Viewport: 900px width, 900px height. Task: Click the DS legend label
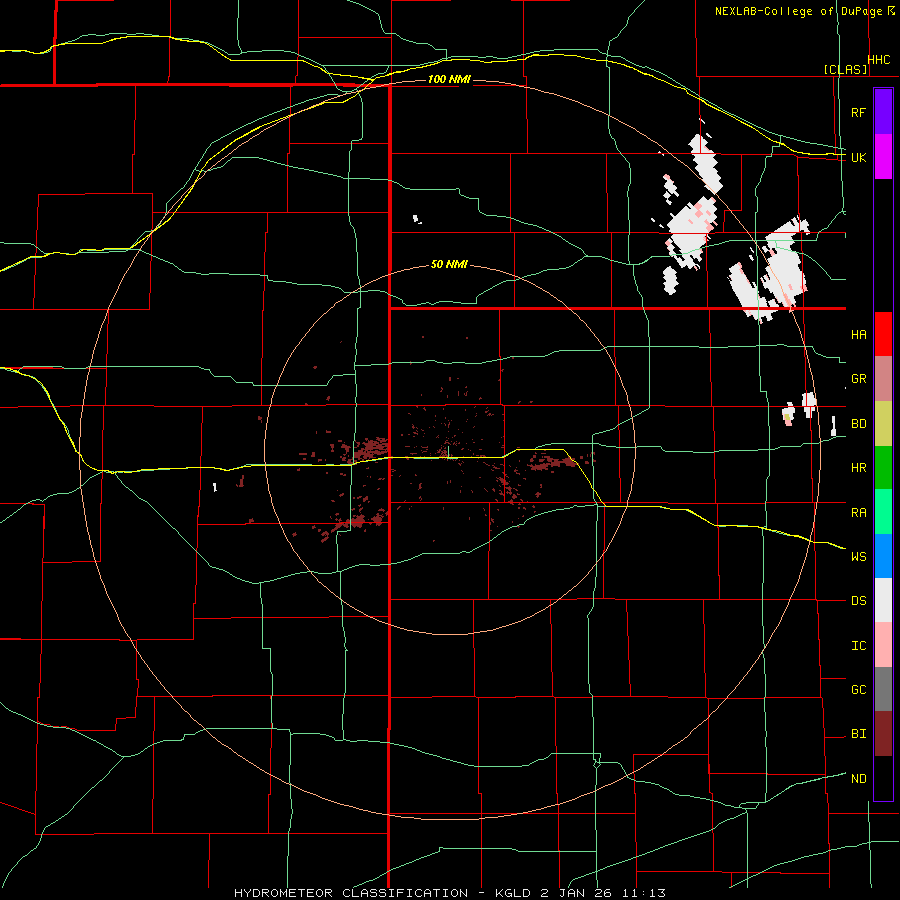[x=859, y=601]
